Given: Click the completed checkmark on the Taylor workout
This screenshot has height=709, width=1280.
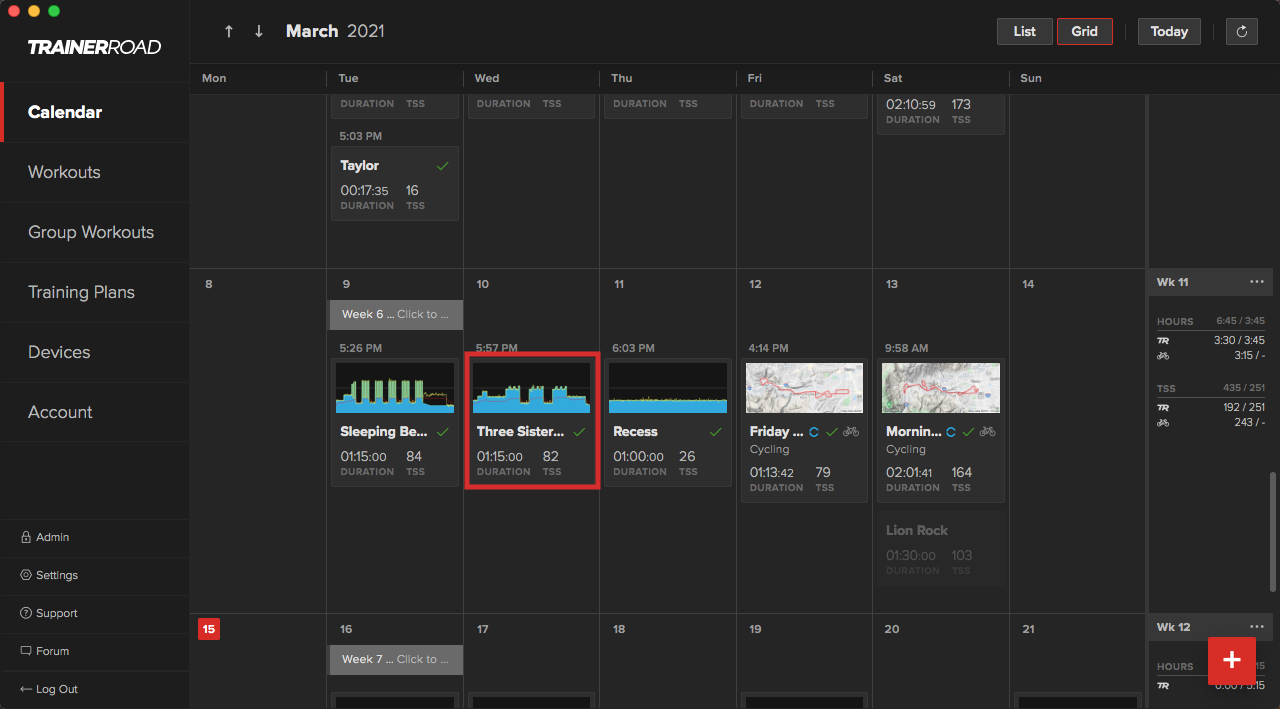Looking at the screenshot, I should (442, 166).
